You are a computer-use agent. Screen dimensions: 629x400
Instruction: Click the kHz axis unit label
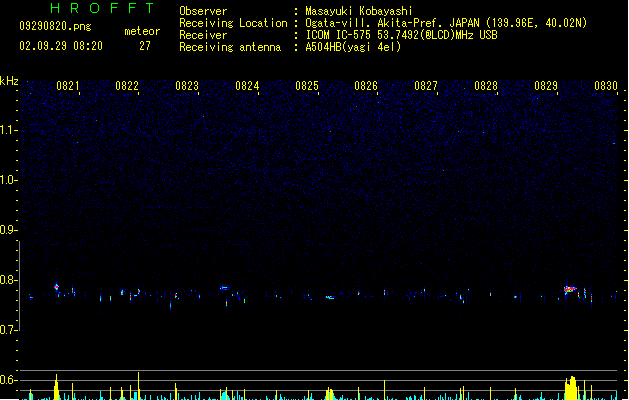tap(9, 81)
